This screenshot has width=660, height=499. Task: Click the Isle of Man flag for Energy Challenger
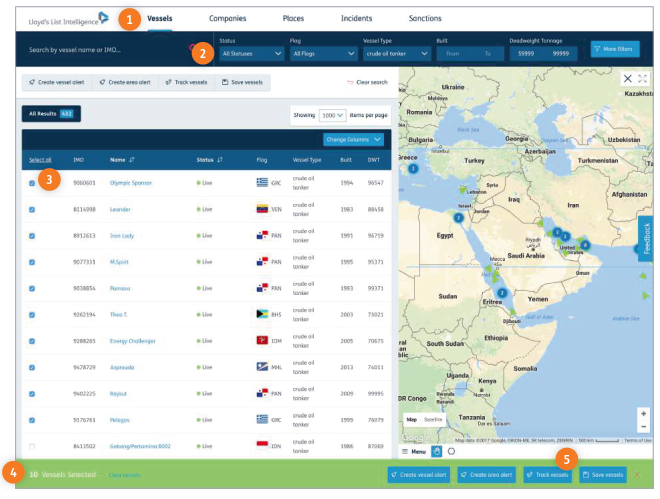[x=262, y=340]
